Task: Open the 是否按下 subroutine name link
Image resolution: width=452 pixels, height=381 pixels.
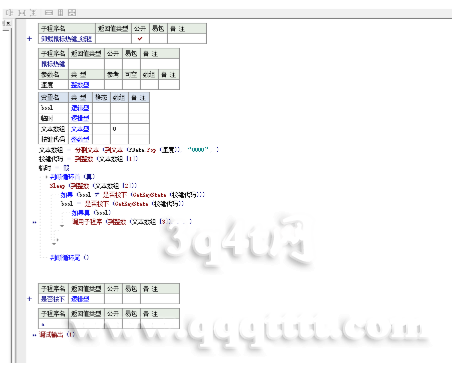Action: point(53,299)
